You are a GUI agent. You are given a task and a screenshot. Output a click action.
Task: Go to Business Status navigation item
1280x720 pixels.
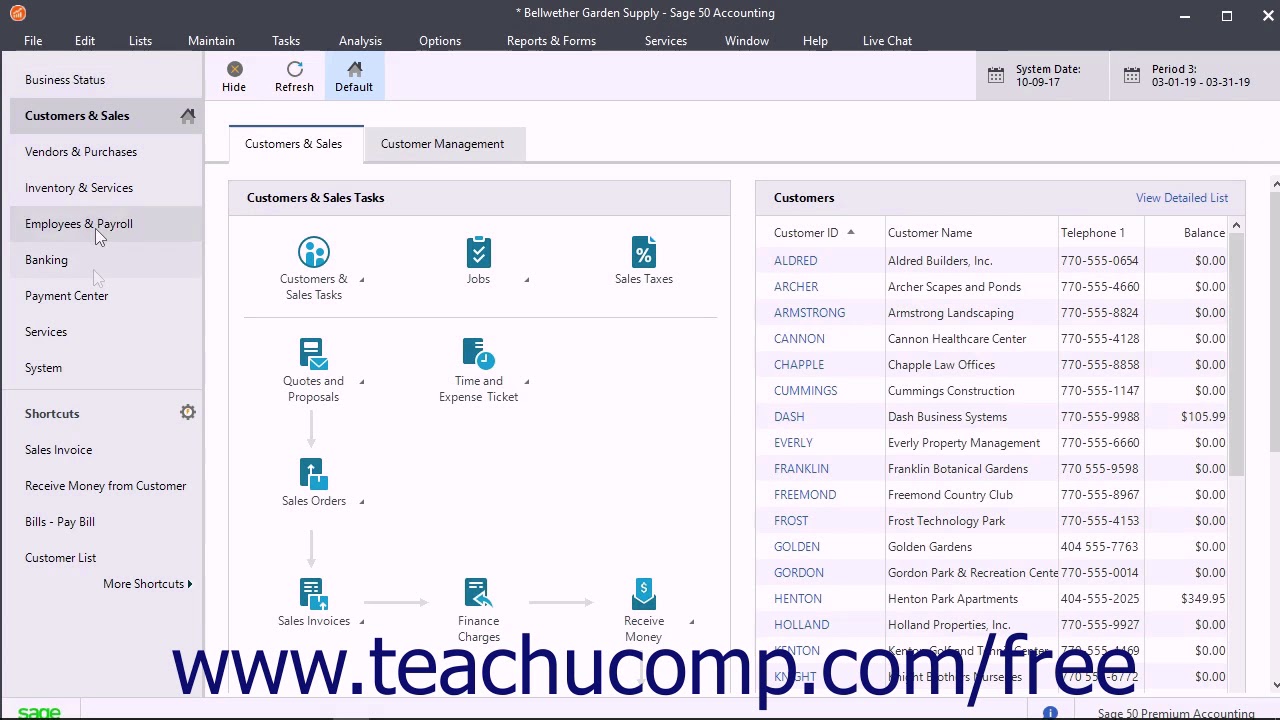point(65,80)
